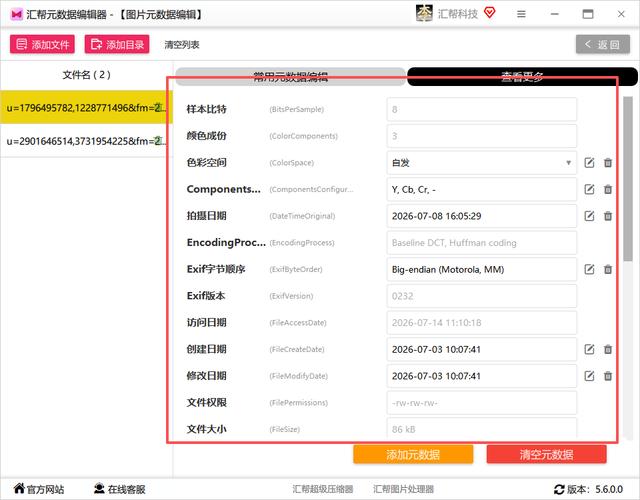
Task: Delete the 修改日期 entry
Action: tap(608, 376)
